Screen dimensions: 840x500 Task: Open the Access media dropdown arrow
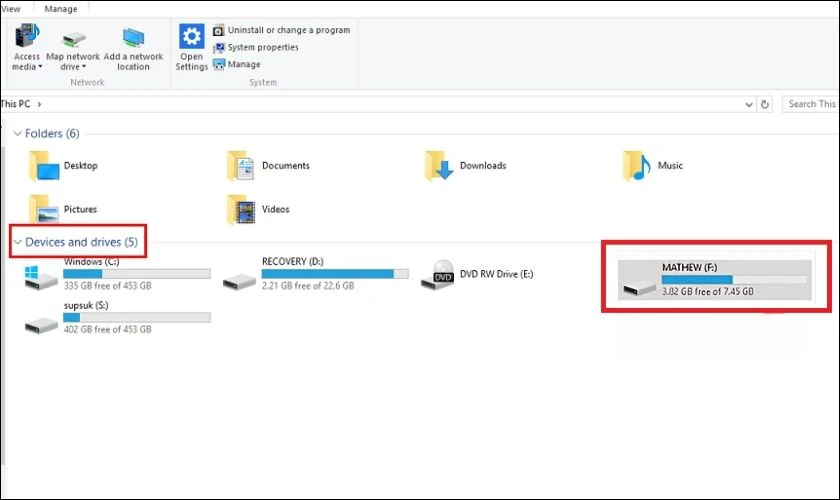(x=40, y=67)
